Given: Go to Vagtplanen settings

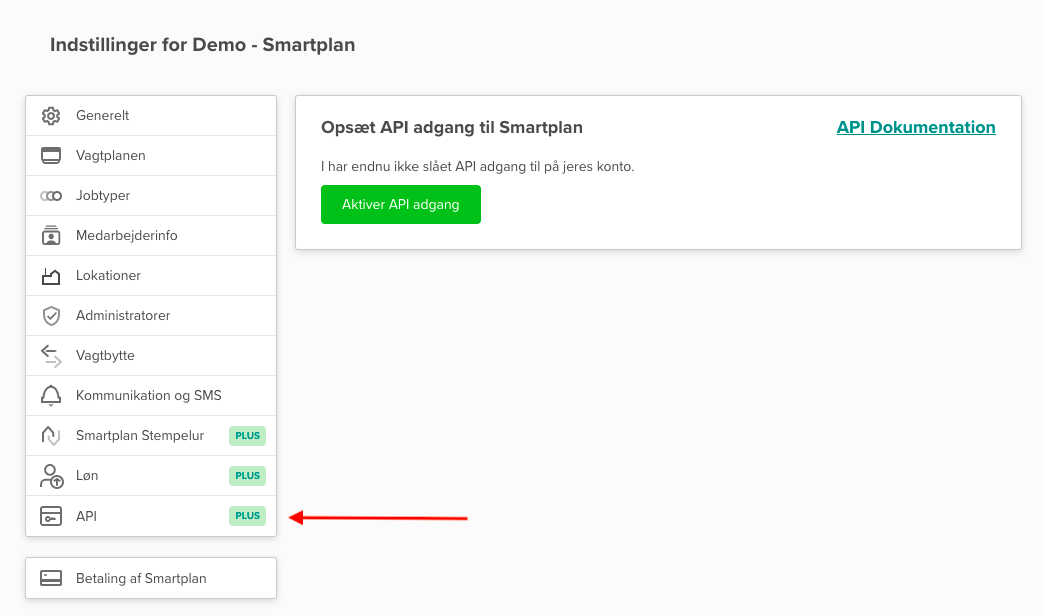Looking at the screenshot, I should click(x=111, y=156).
